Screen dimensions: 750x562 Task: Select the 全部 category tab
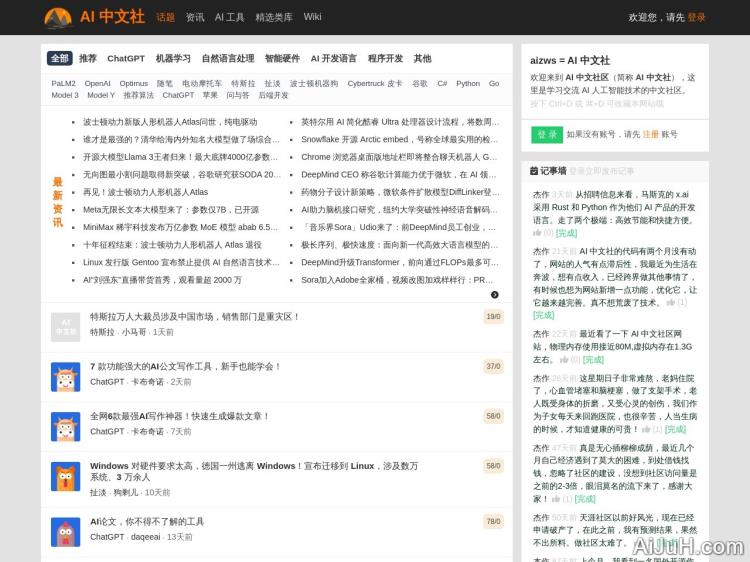60,58
